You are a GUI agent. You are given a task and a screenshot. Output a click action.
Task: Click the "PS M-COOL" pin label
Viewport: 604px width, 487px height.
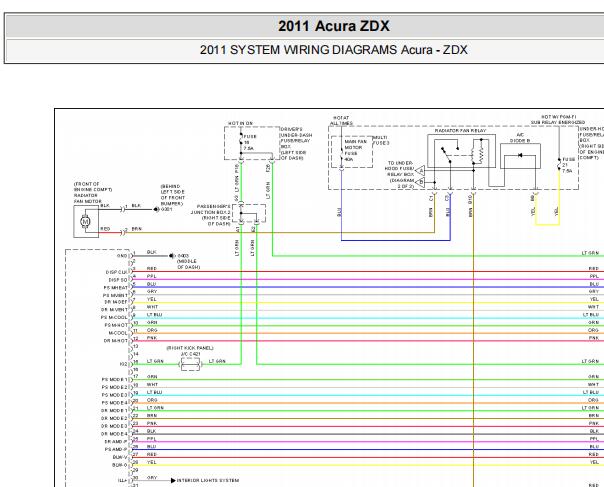coord(114,317)
